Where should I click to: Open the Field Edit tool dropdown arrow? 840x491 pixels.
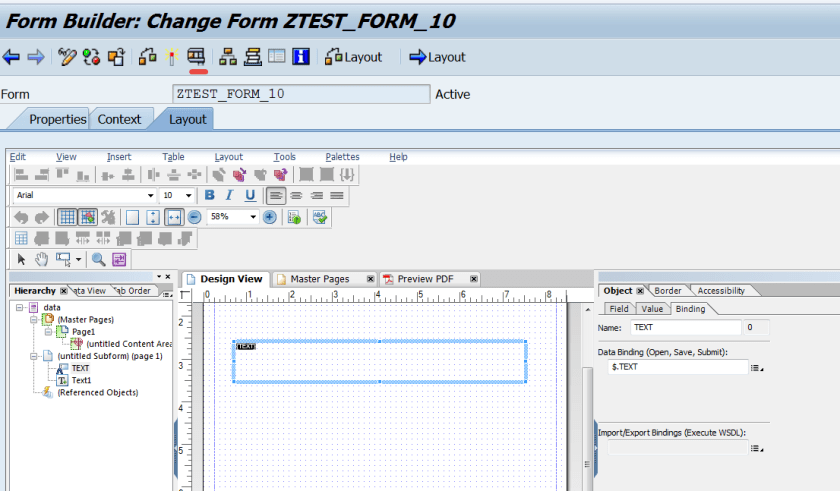click(x=78, y=260)
